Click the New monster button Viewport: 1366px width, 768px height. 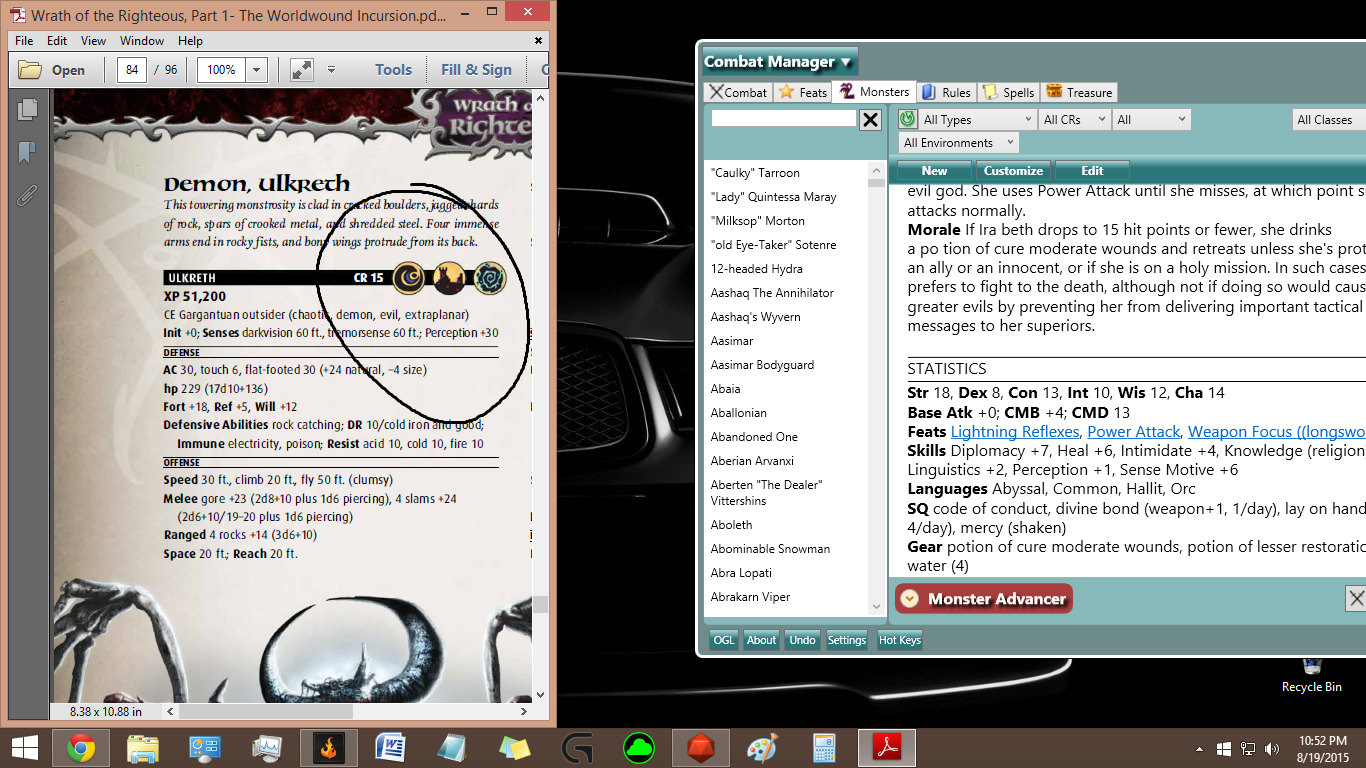click(934, 170)
